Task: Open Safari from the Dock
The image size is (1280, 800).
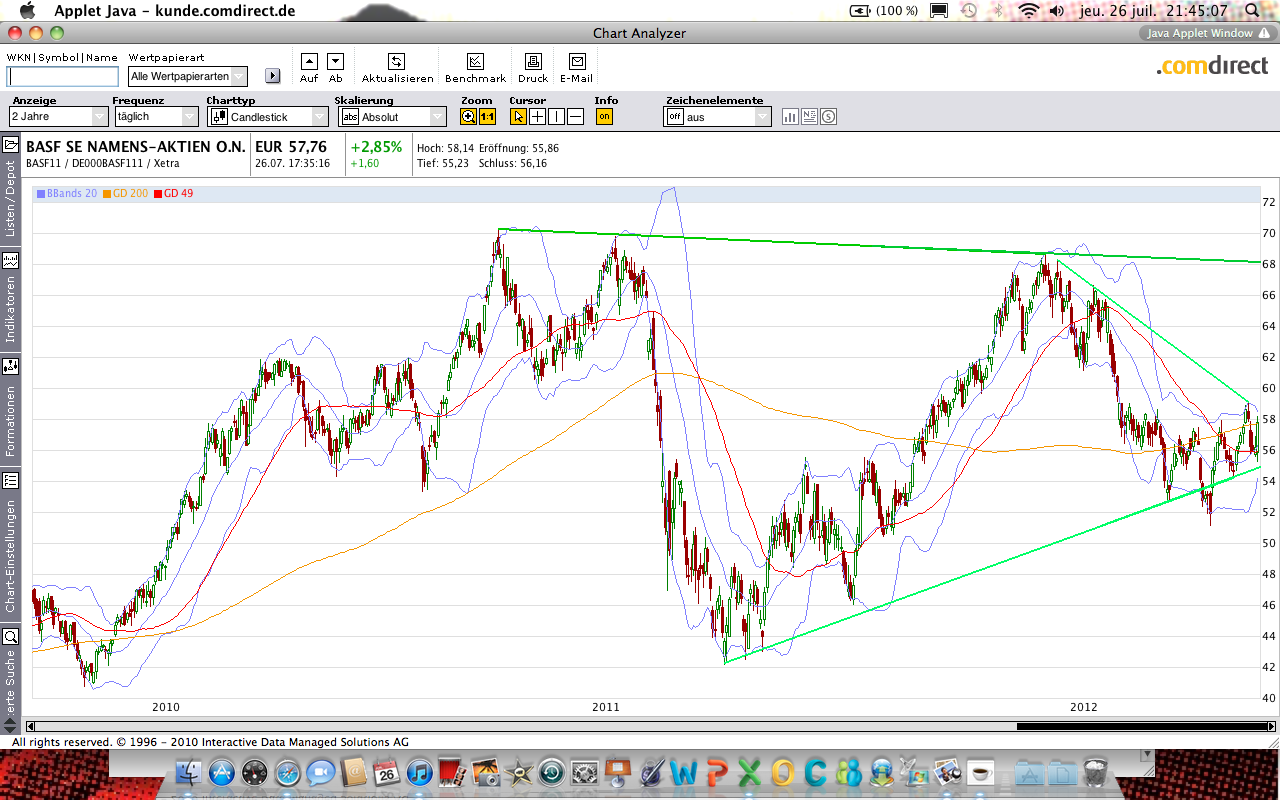Action: tap(287, 772)
